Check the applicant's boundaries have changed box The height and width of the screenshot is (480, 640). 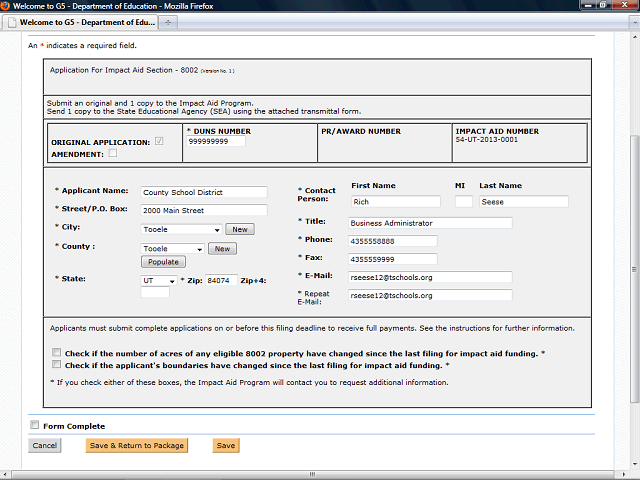56,366
